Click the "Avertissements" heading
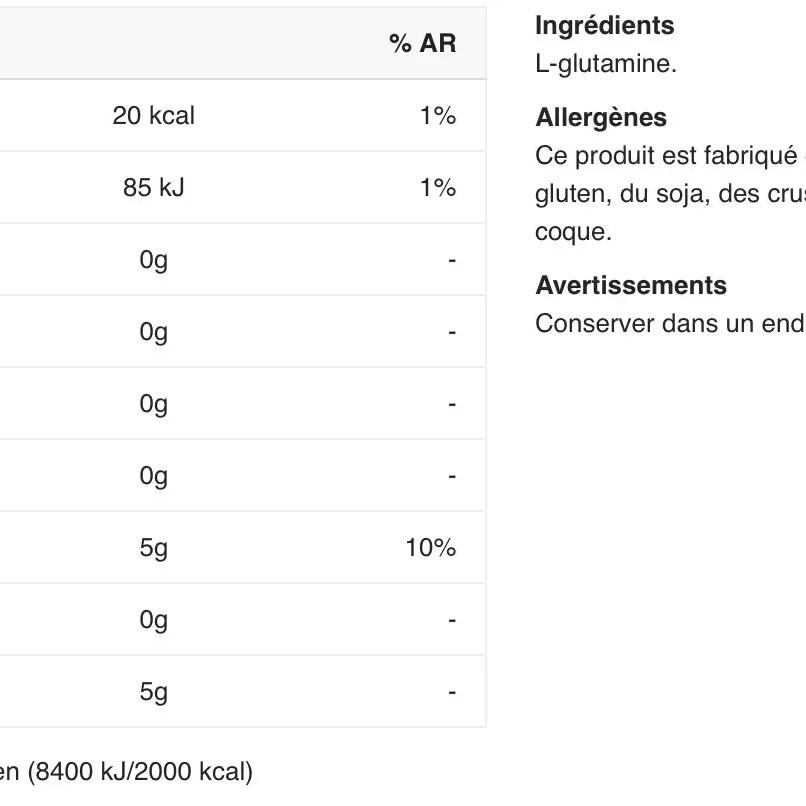 point(631,286)
